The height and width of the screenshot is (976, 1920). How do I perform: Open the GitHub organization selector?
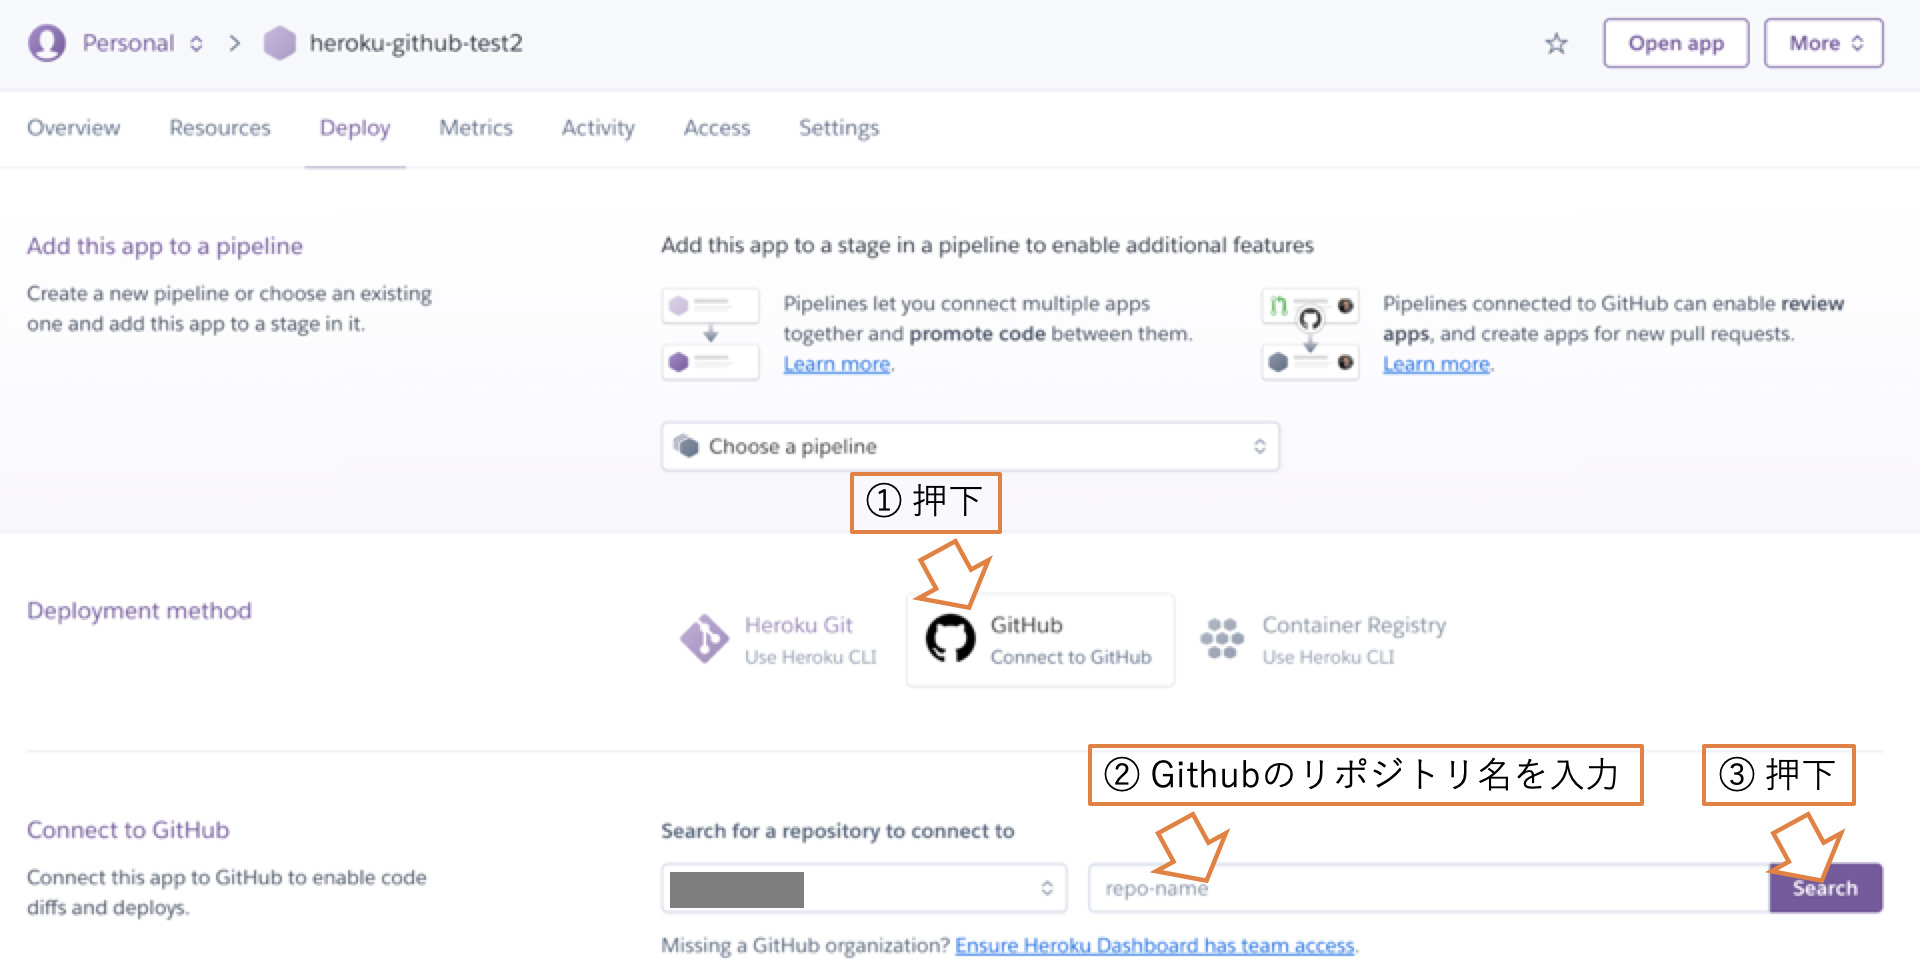[x=863, y=888]
